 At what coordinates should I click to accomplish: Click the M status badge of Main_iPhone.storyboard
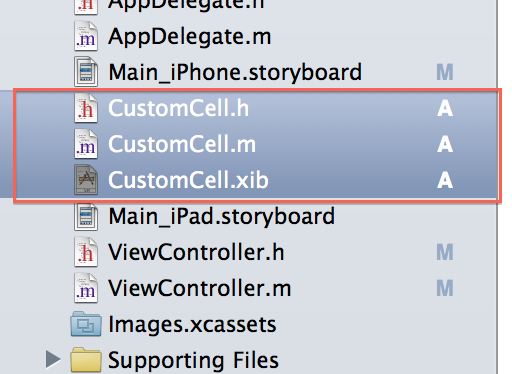[445, 72]
